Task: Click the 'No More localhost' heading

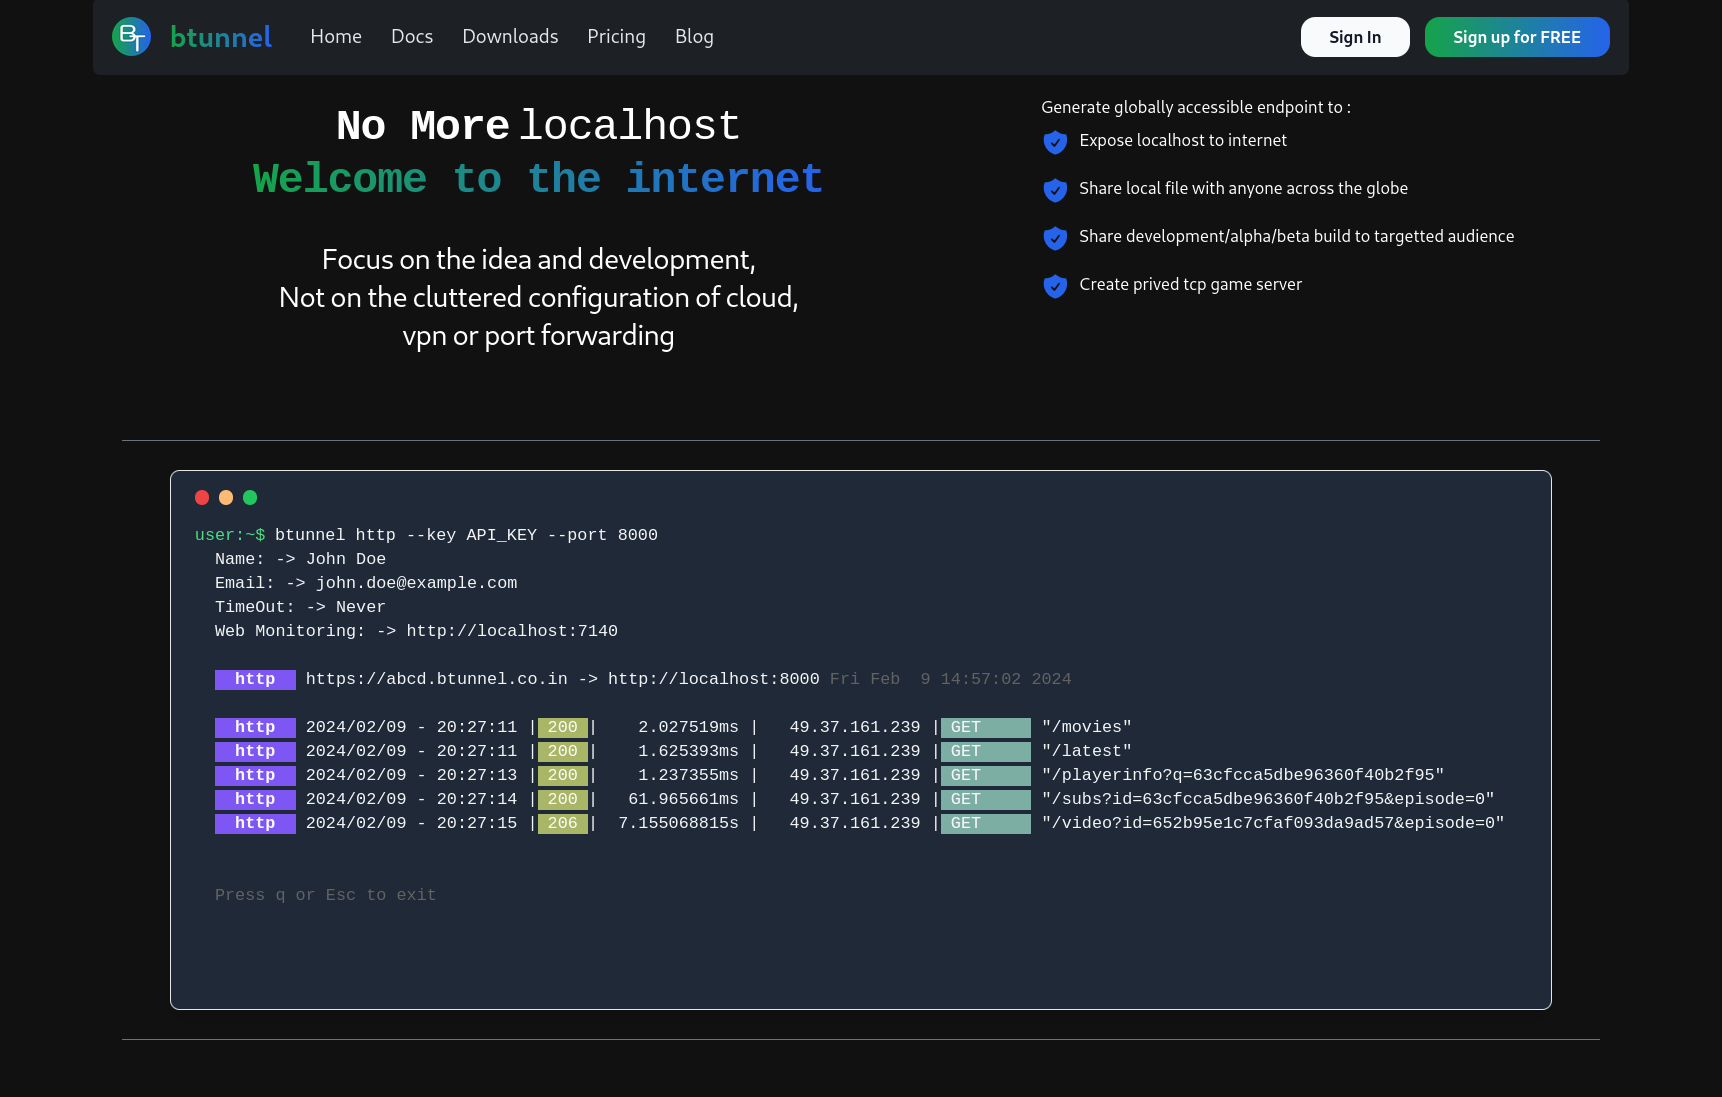Action: 538,126
